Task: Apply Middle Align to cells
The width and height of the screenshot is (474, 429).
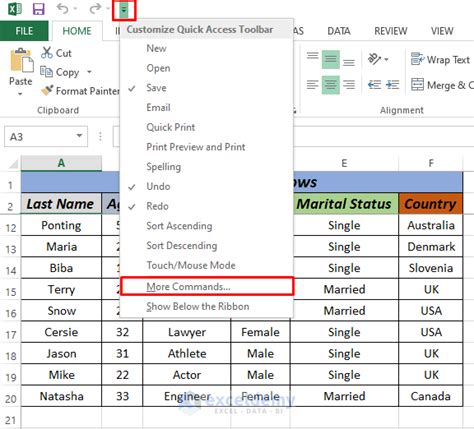Action: pyautogui.click(x=331, y=60)
